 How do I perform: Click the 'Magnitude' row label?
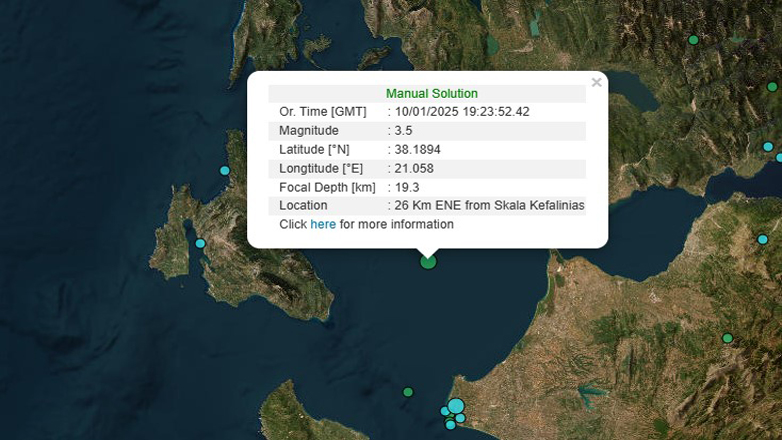[x=309, y=131]
